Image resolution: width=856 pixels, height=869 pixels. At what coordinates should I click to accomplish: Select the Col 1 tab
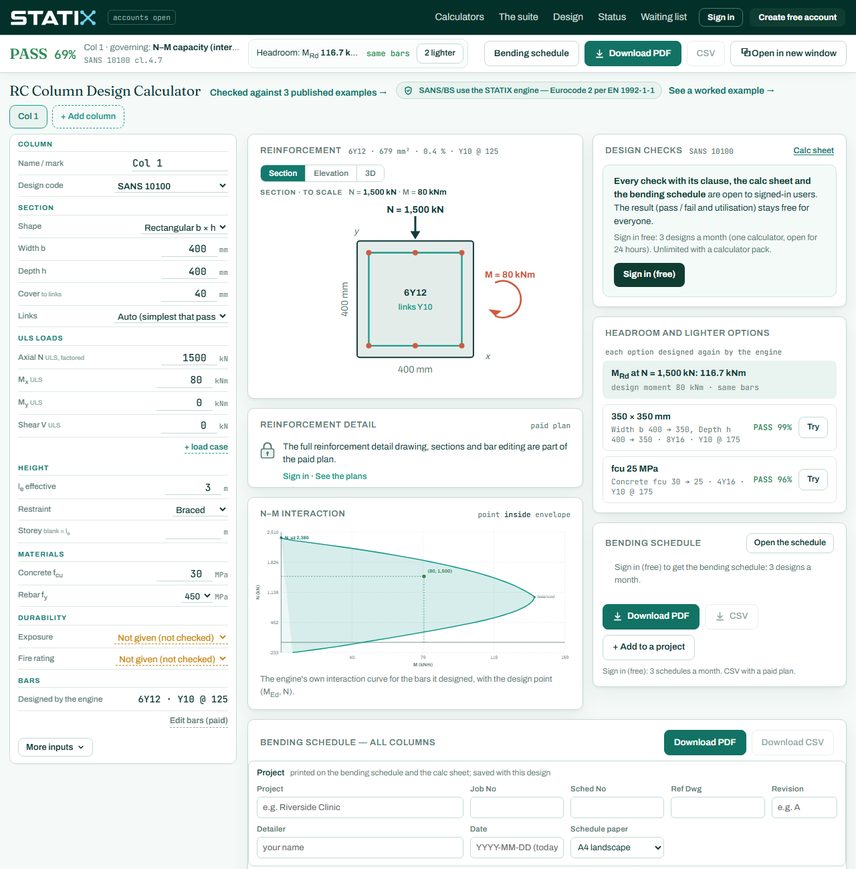click(28, 116)
